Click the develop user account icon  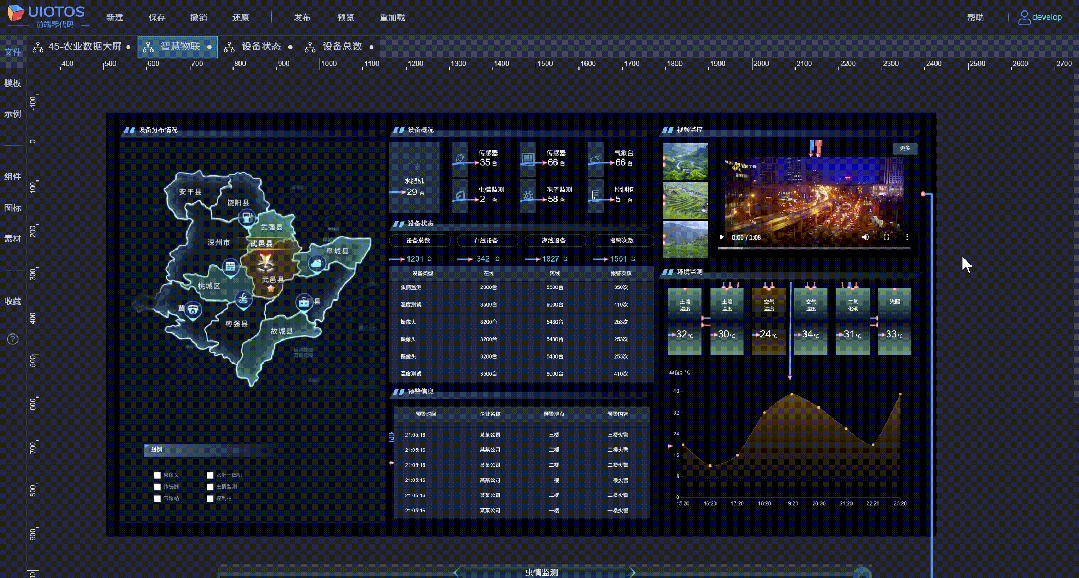(x=1025, y=17)
